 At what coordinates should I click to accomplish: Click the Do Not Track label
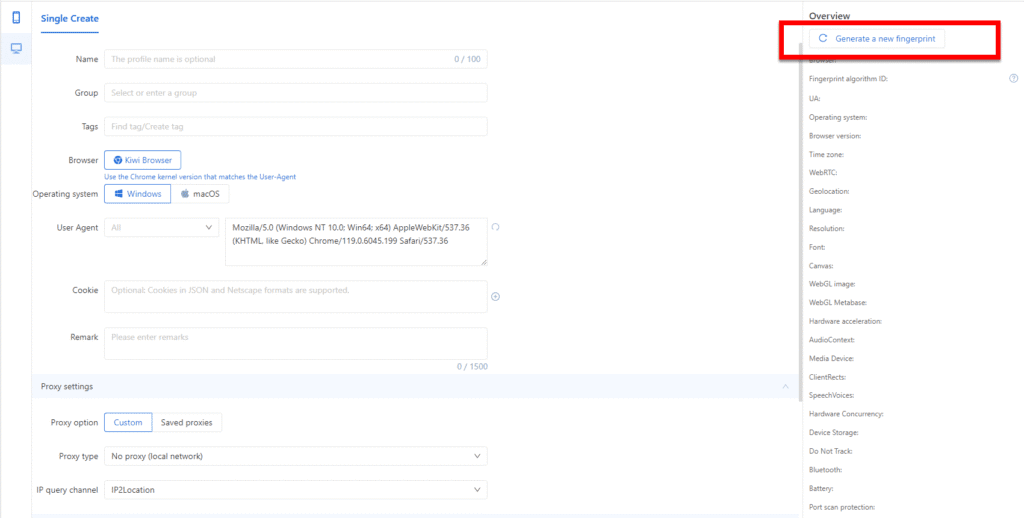coord(831,451)
